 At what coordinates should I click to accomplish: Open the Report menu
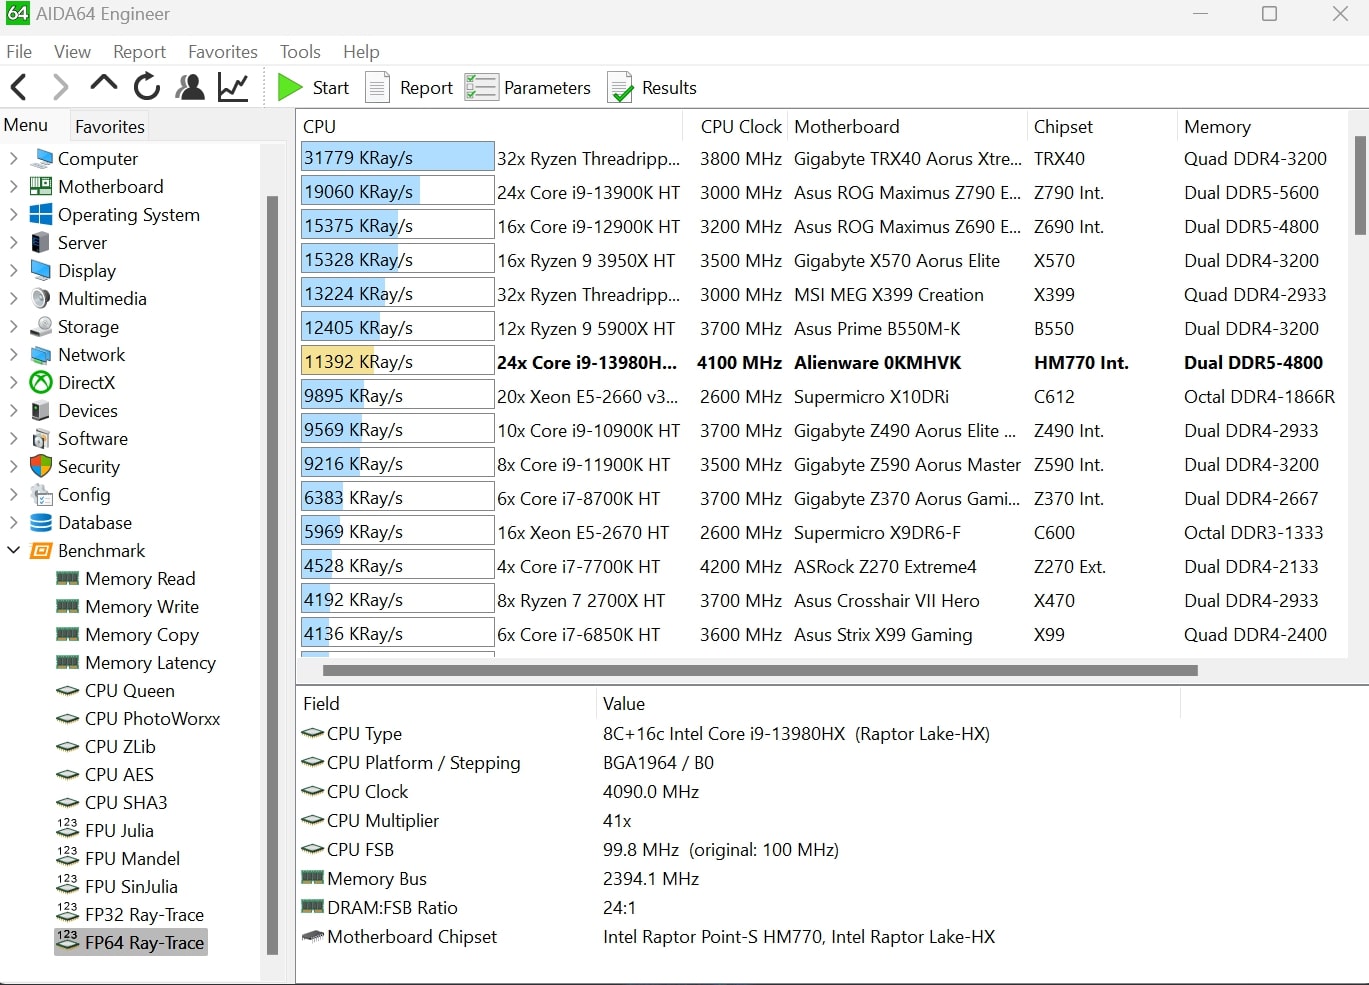tap(139, 51)
